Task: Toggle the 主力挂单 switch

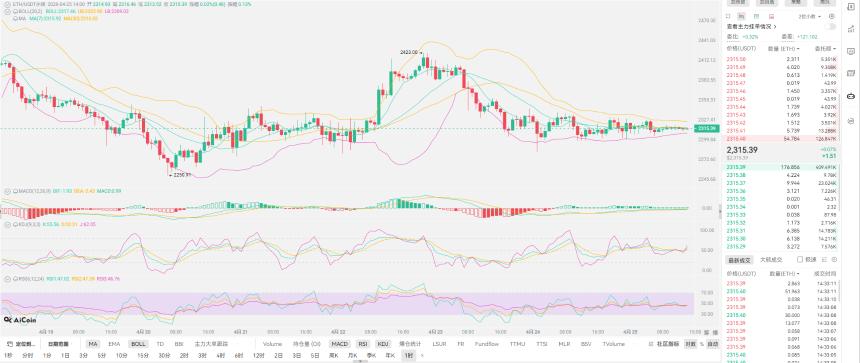Action: [830, 27]
